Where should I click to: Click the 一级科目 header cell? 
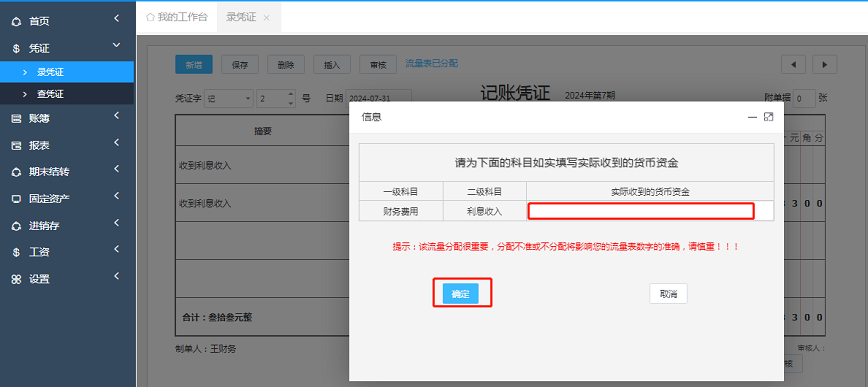click(401, 192)
